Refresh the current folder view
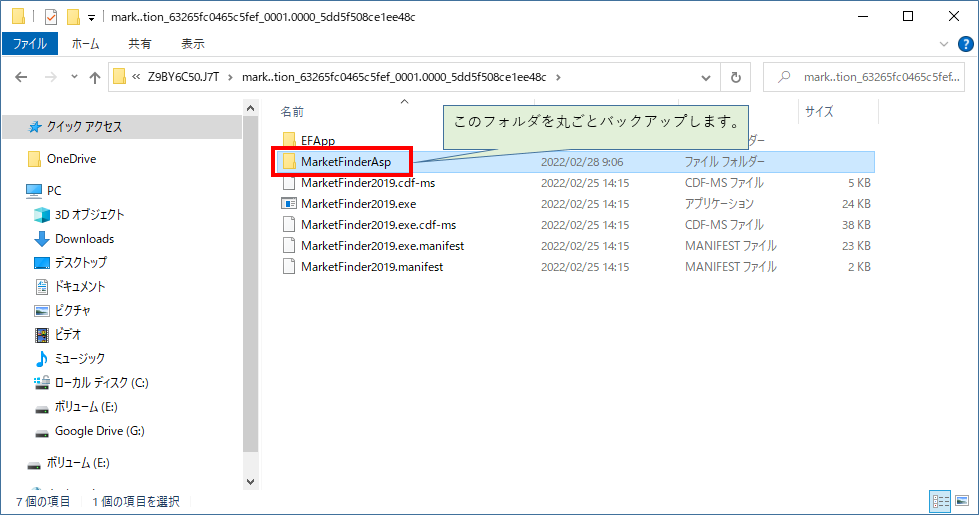 click(x=735, y=77)
